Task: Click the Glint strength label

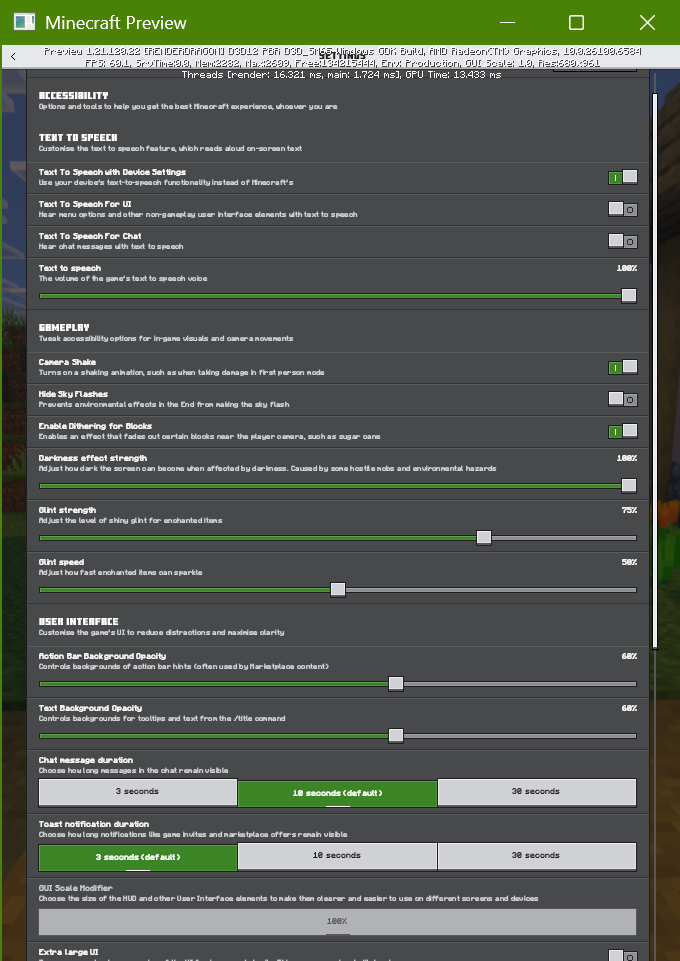Action: 67,510
